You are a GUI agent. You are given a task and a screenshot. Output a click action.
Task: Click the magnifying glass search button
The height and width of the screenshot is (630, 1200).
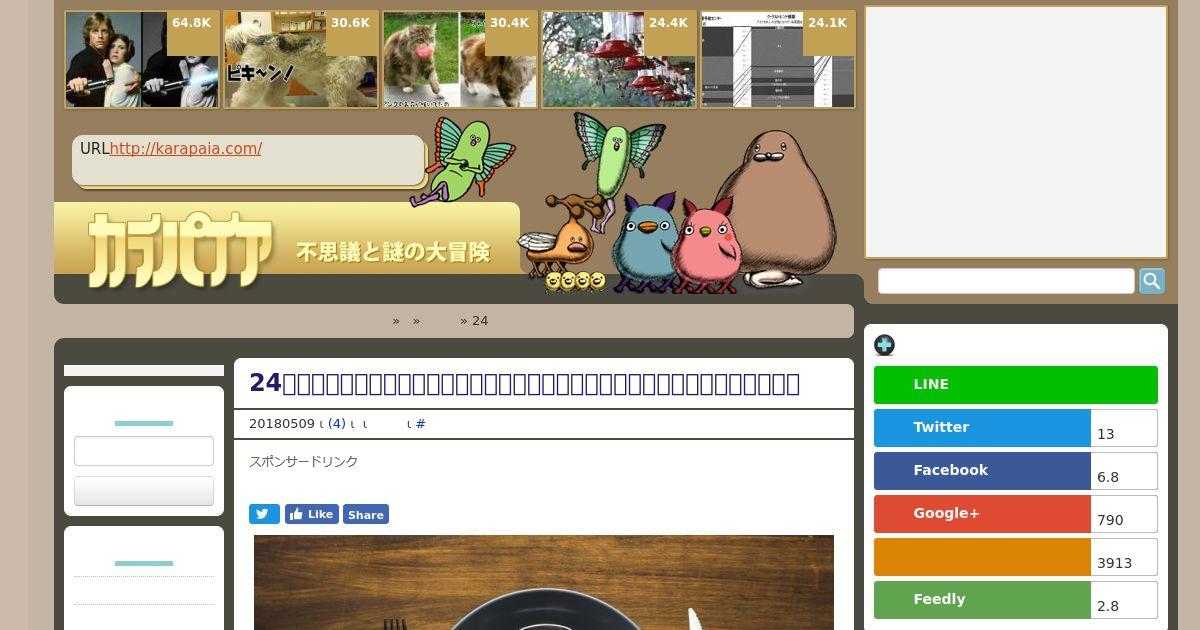tap(1152, 281)
